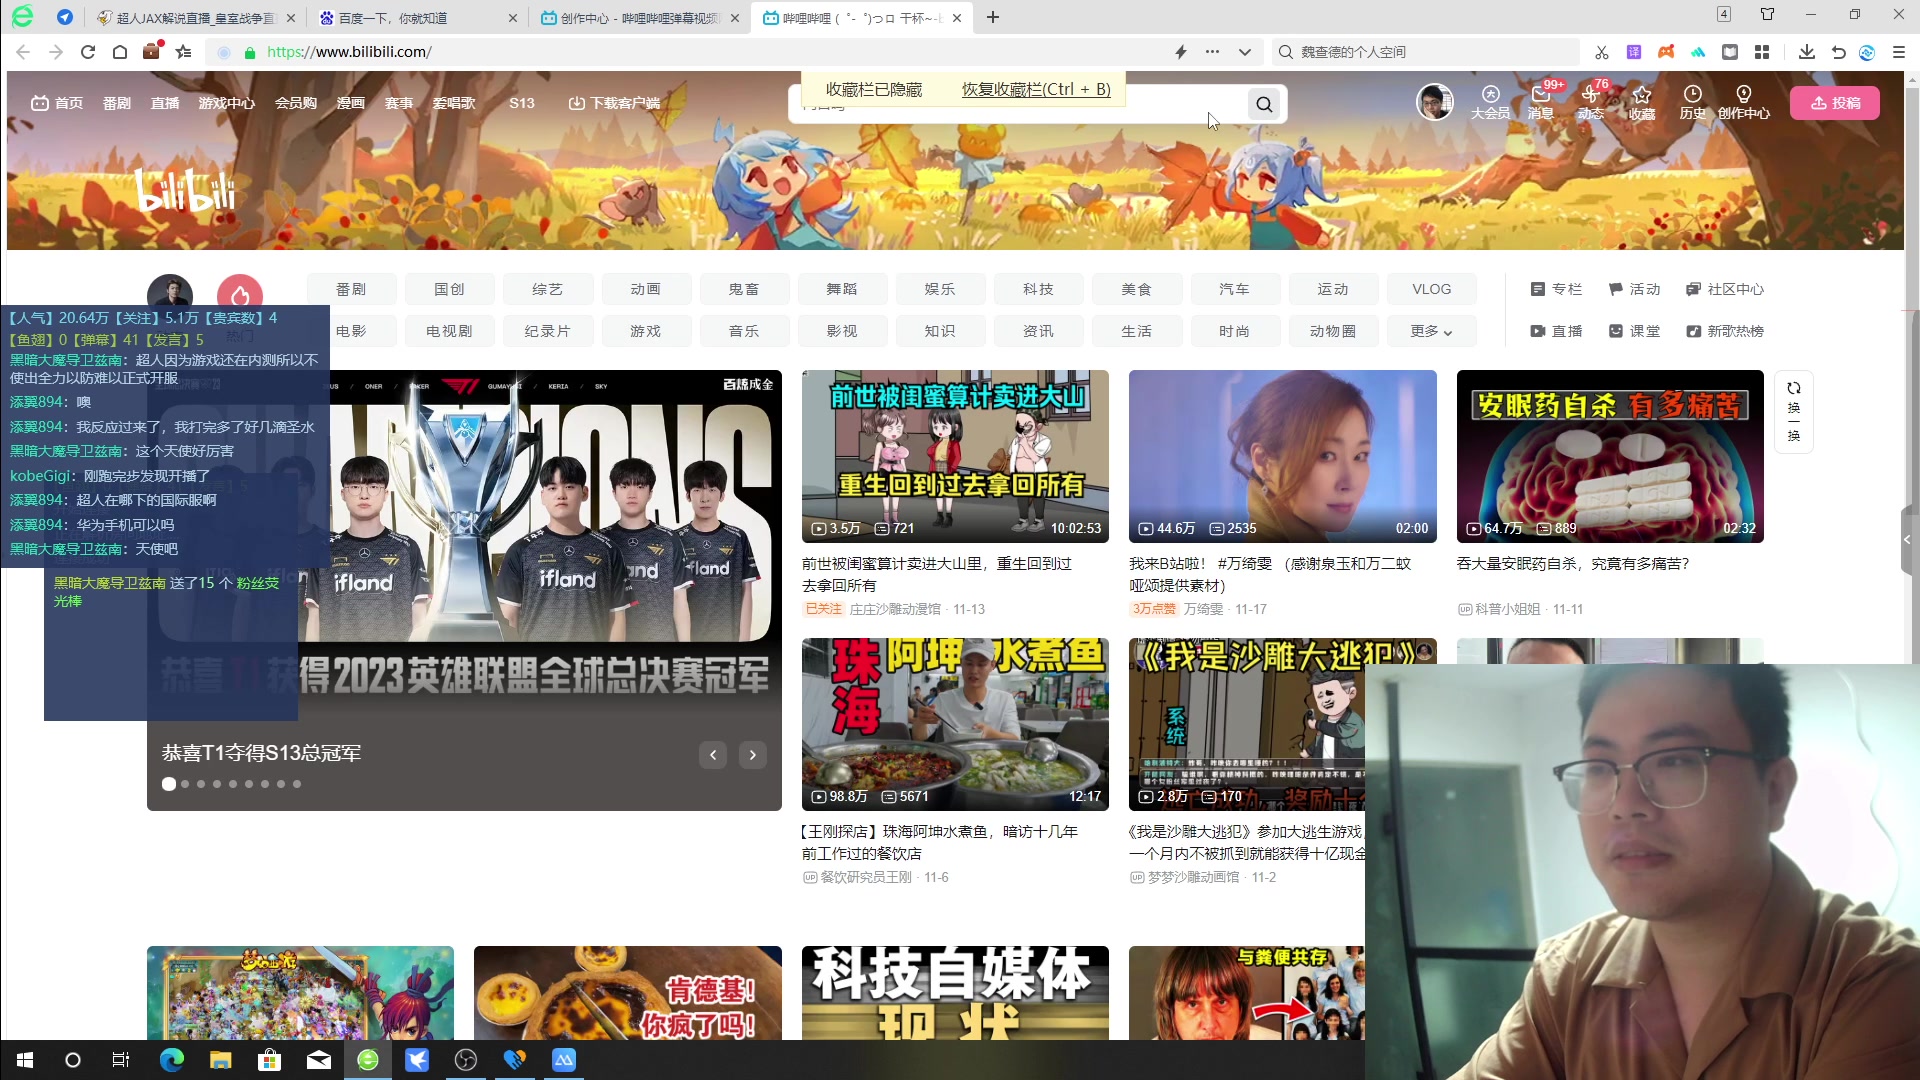The image size is (1920, 1080).
Task: Open 大会员 membership icon
Action: pos(1490,102)
